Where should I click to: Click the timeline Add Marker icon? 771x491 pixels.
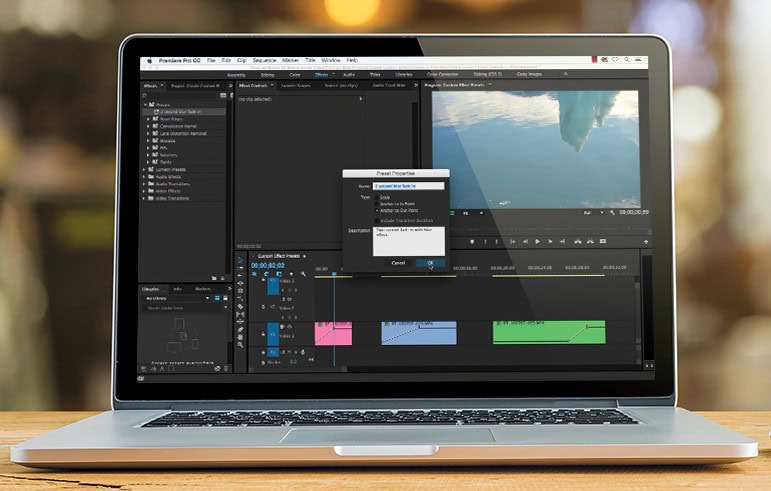291,274
